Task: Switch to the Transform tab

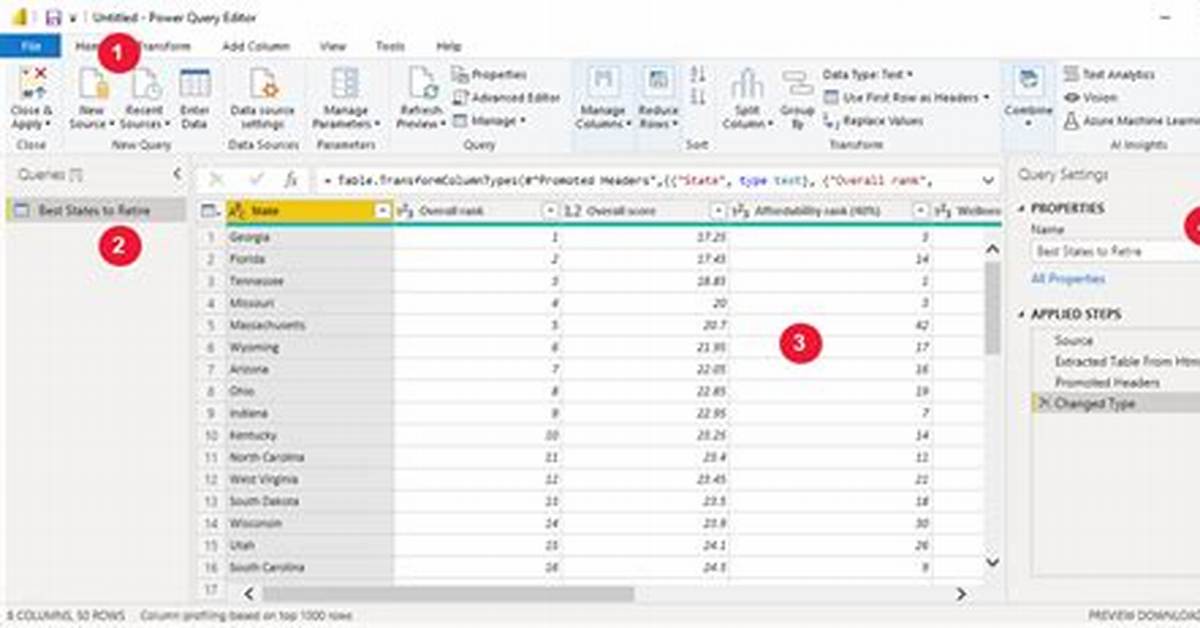Action: (x=164, y=46)
